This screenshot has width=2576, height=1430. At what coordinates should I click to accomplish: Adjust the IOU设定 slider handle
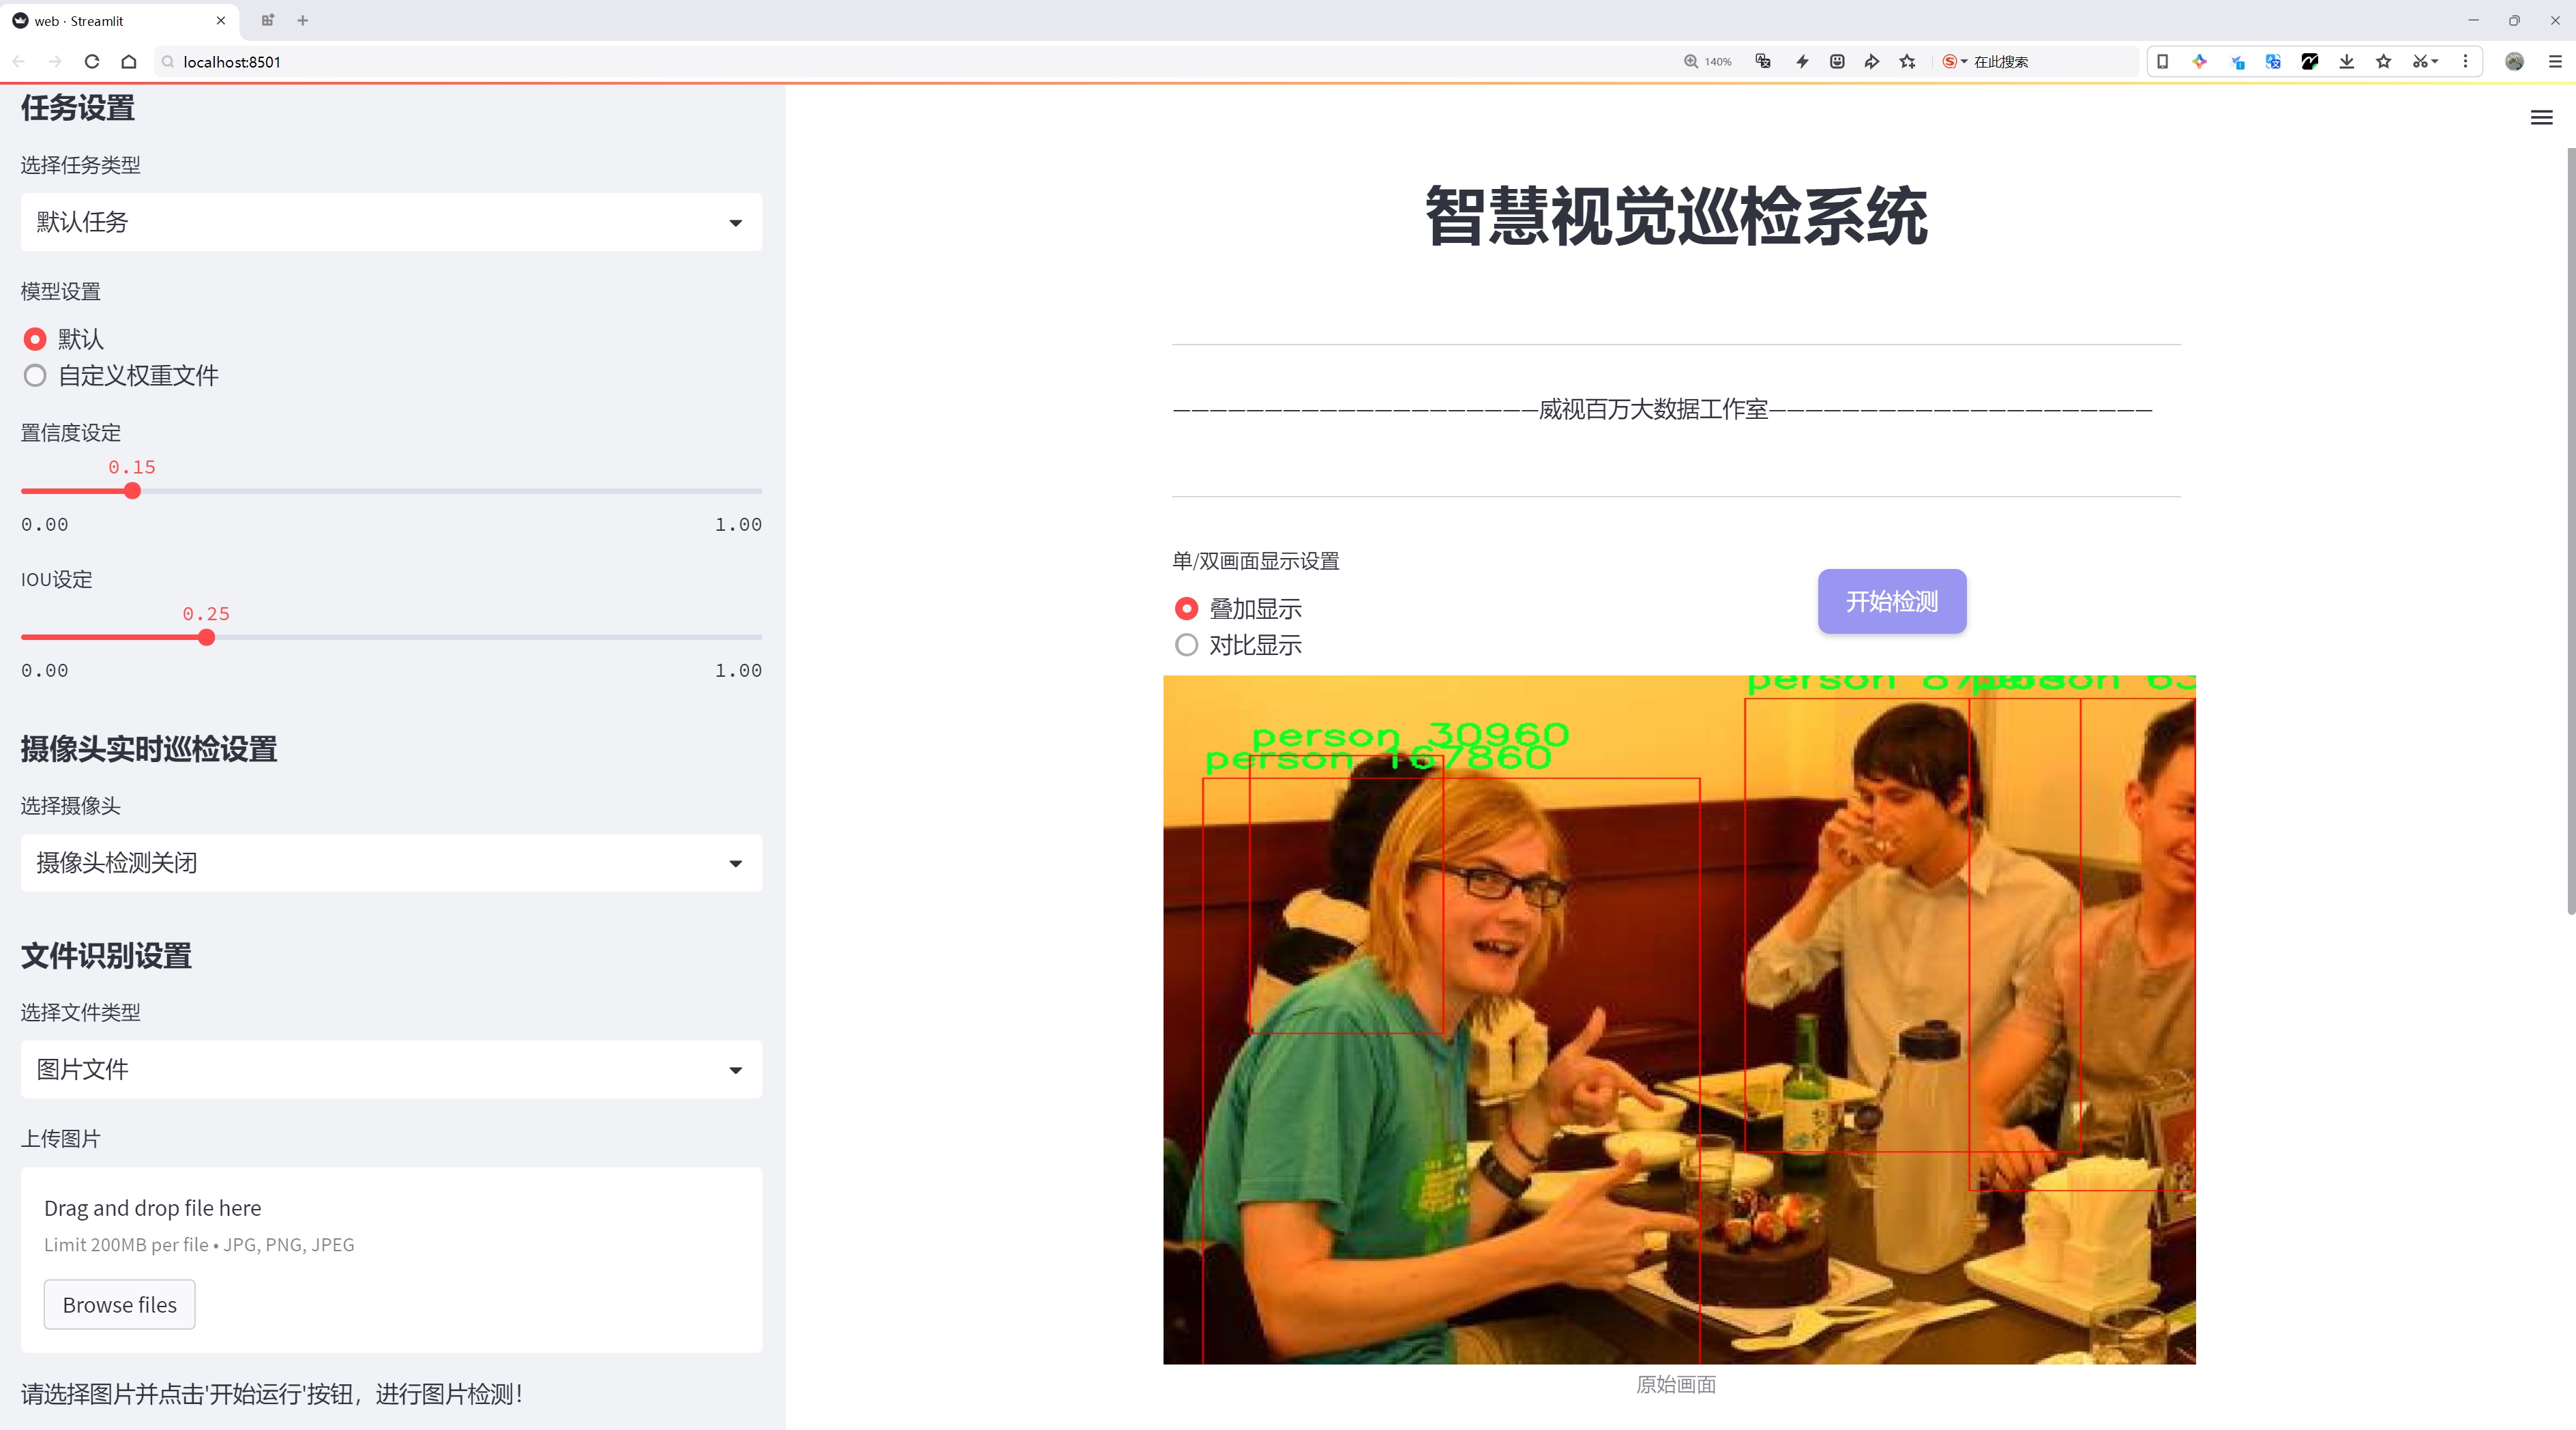(x=206, y=637)
